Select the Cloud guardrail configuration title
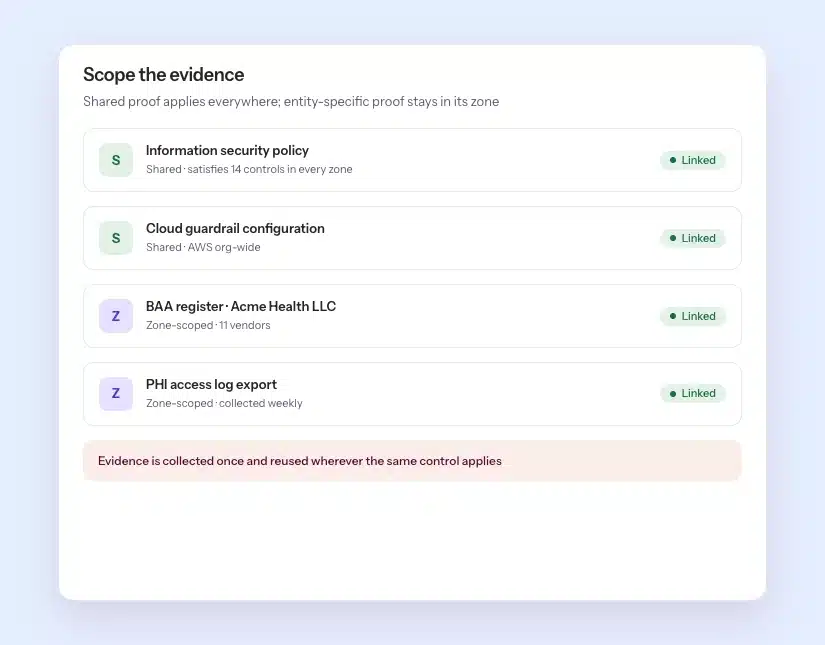Image resolution: width=825 pixels, height=645 pixels. pyautogui.click(x=235, y=228)
